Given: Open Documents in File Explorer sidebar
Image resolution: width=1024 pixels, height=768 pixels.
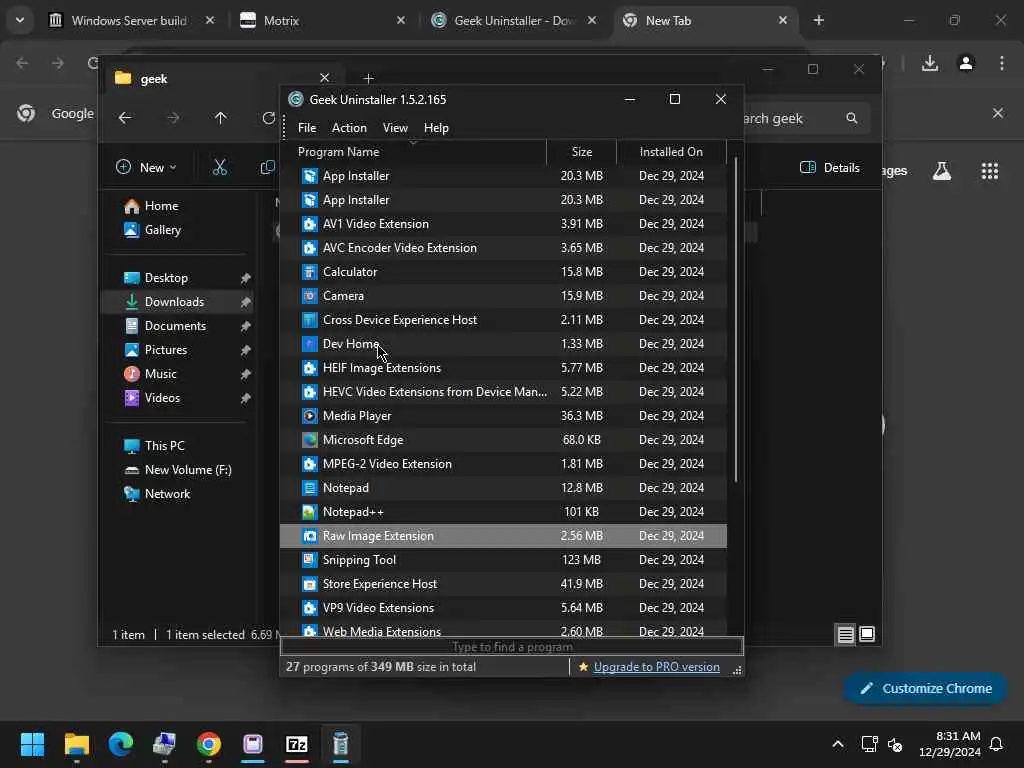Looking at the screenshot, I should coord(165,326).
